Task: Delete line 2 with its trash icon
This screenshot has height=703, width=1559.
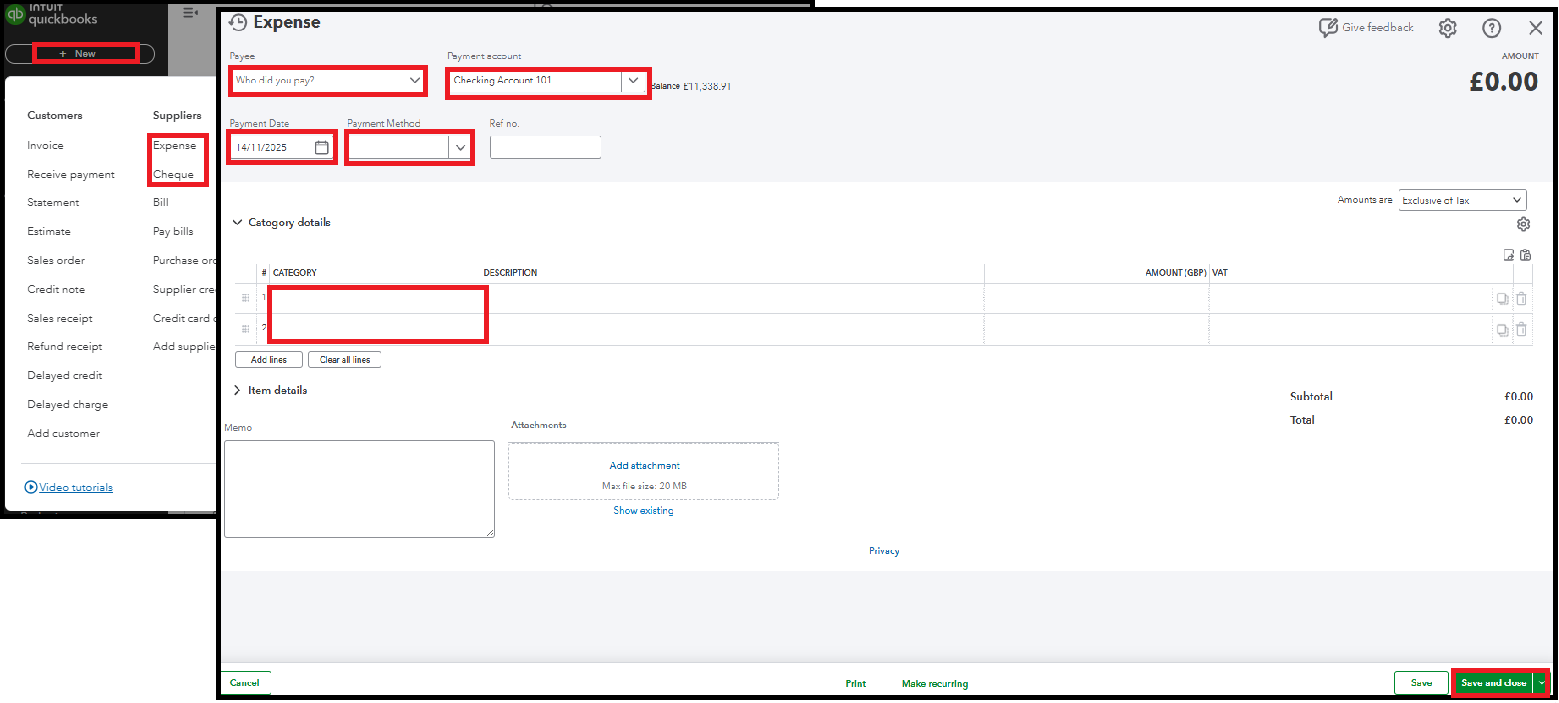Action: tap(1521, 329)
